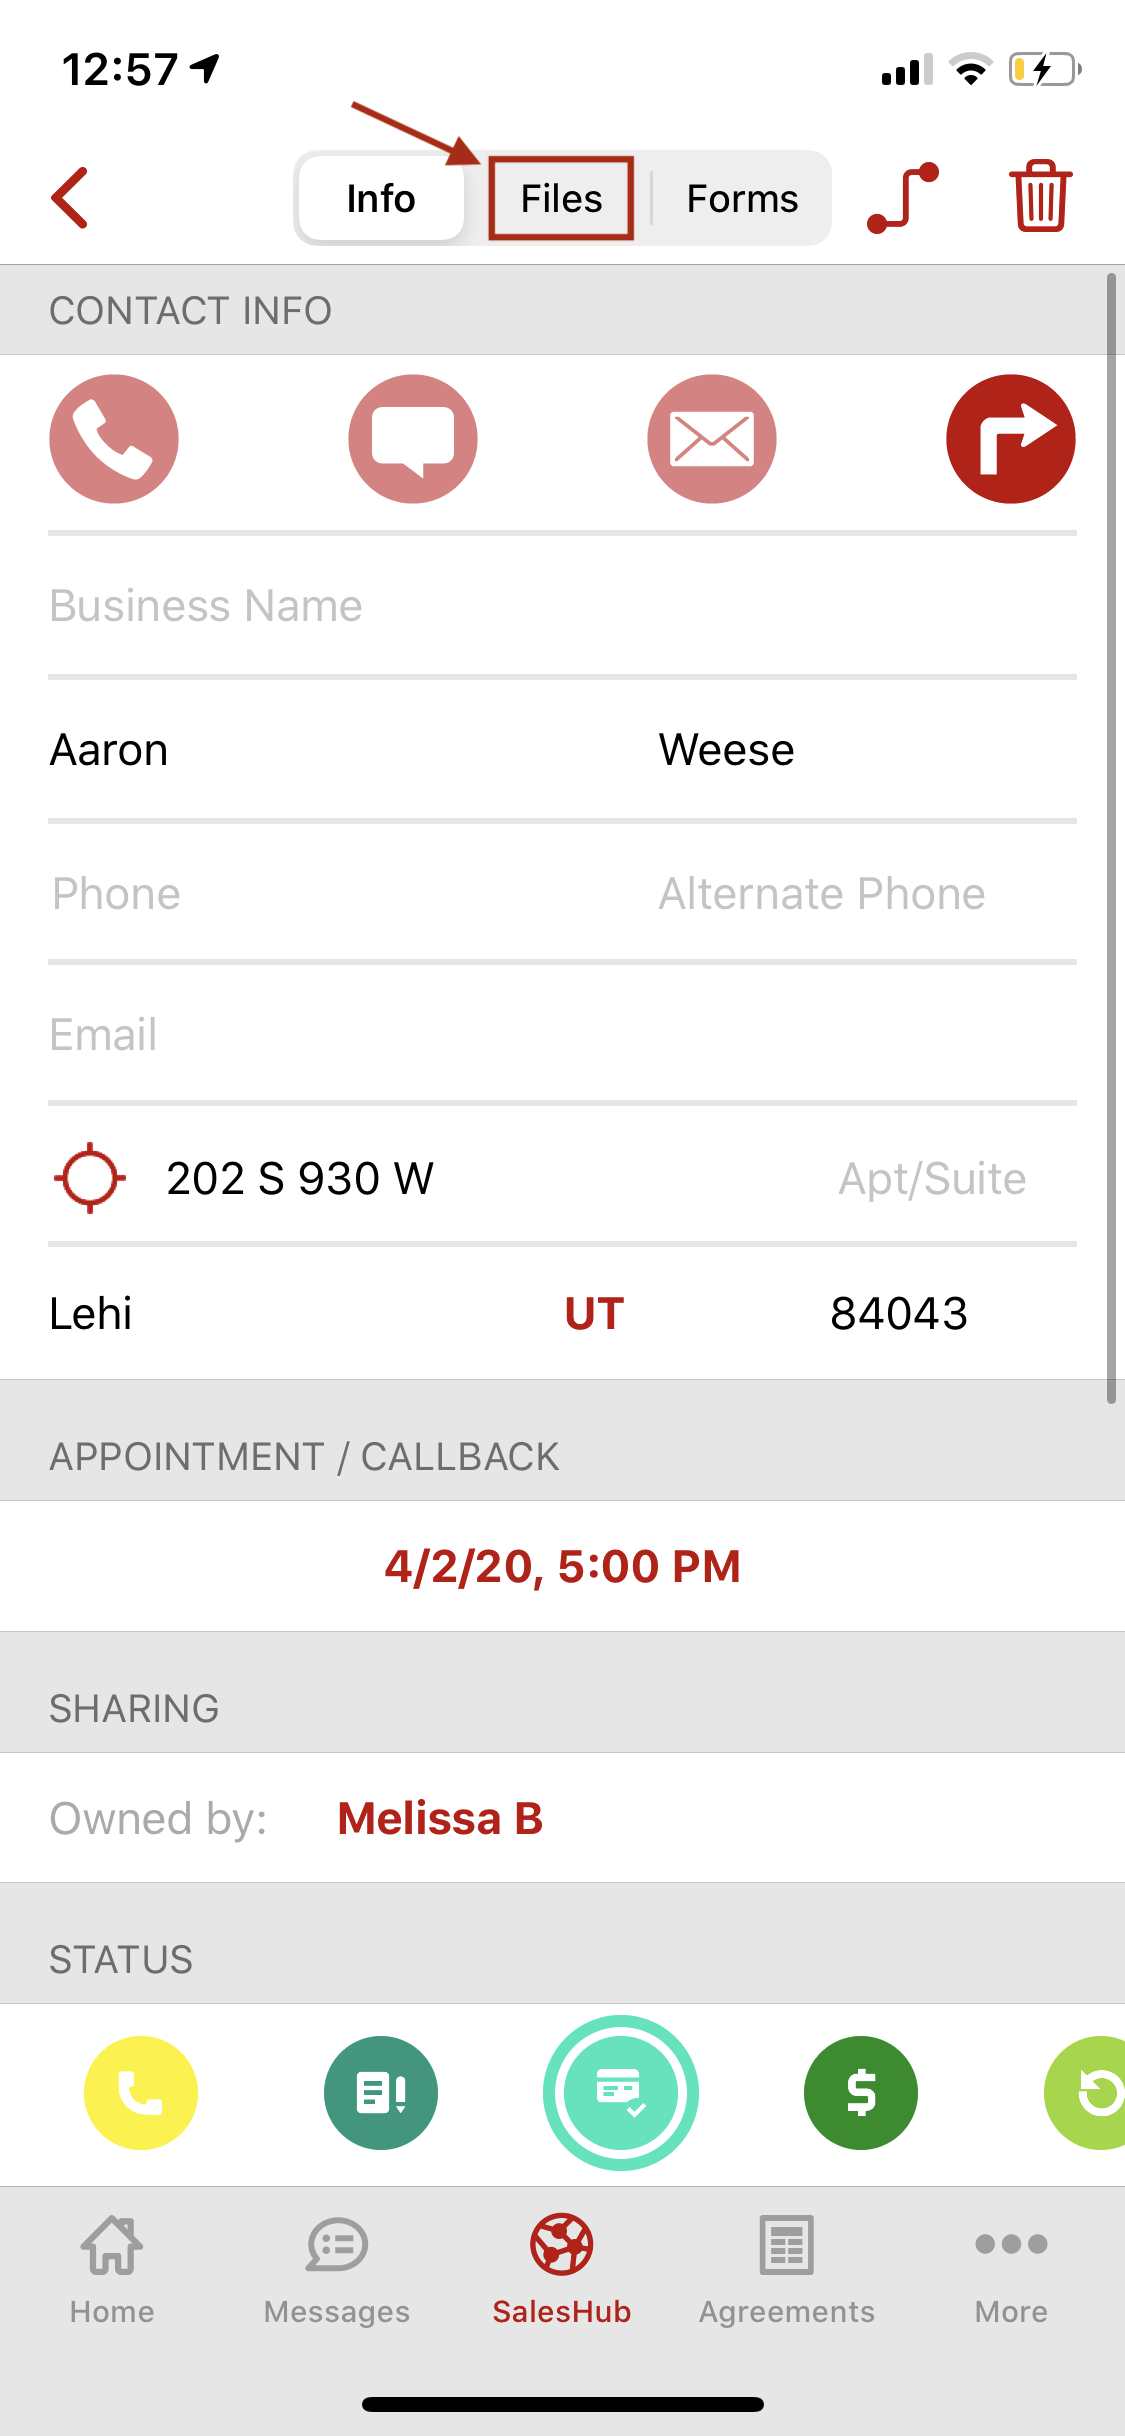Delete contact with trash icon
This screenshot has width=1125, height=2436.
point(1040,196)
